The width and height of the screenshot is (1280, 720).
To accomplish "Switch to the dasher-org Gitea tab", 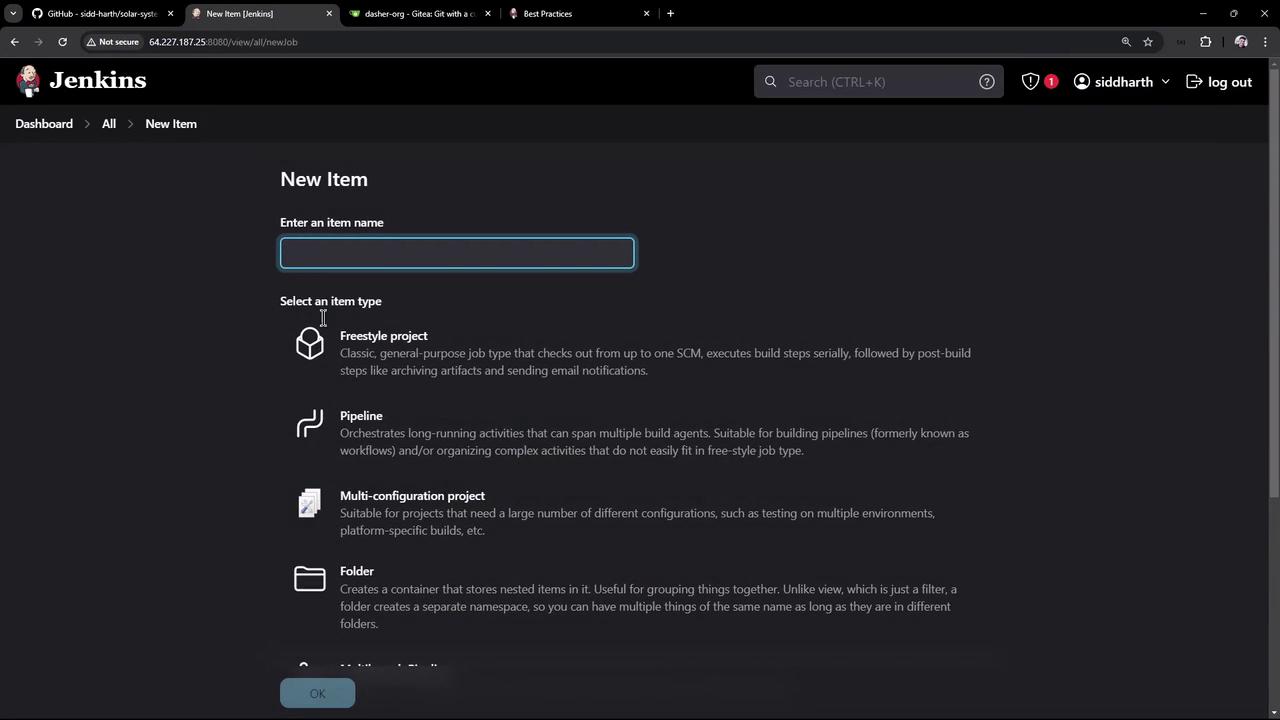I will point(420,14).
